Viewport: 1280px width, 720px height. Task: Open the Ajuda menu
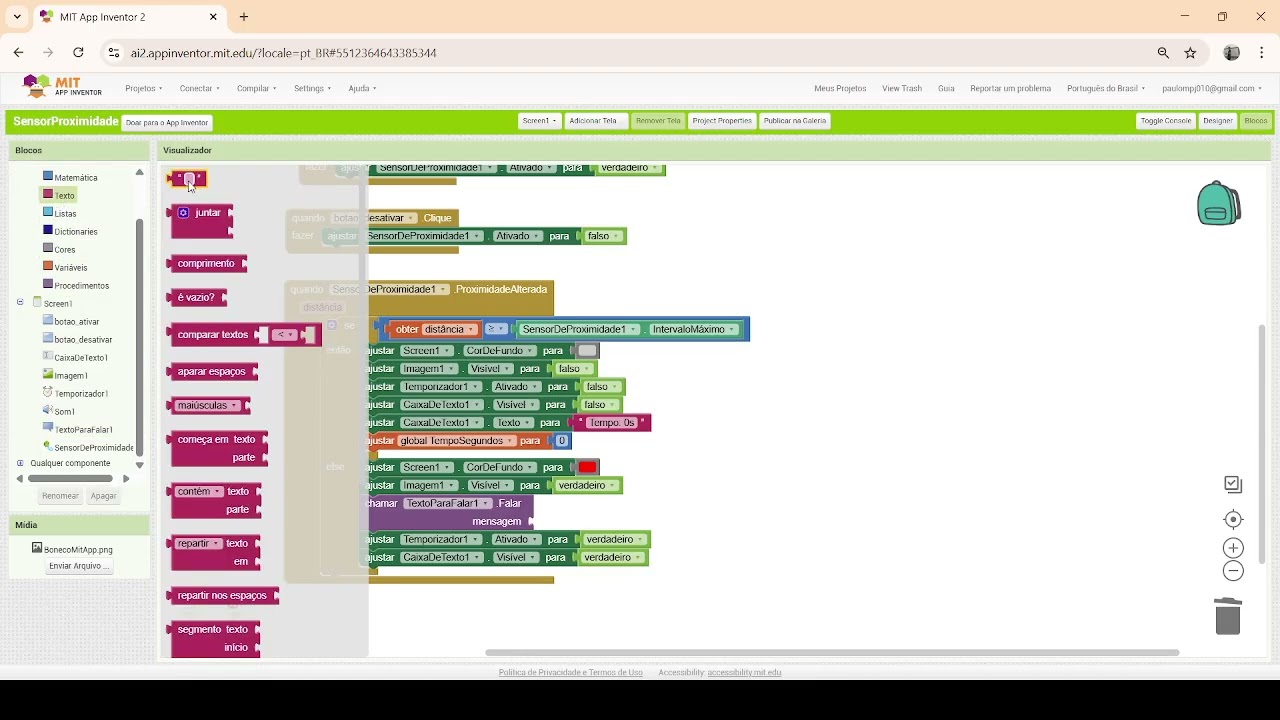coord(362,88)
